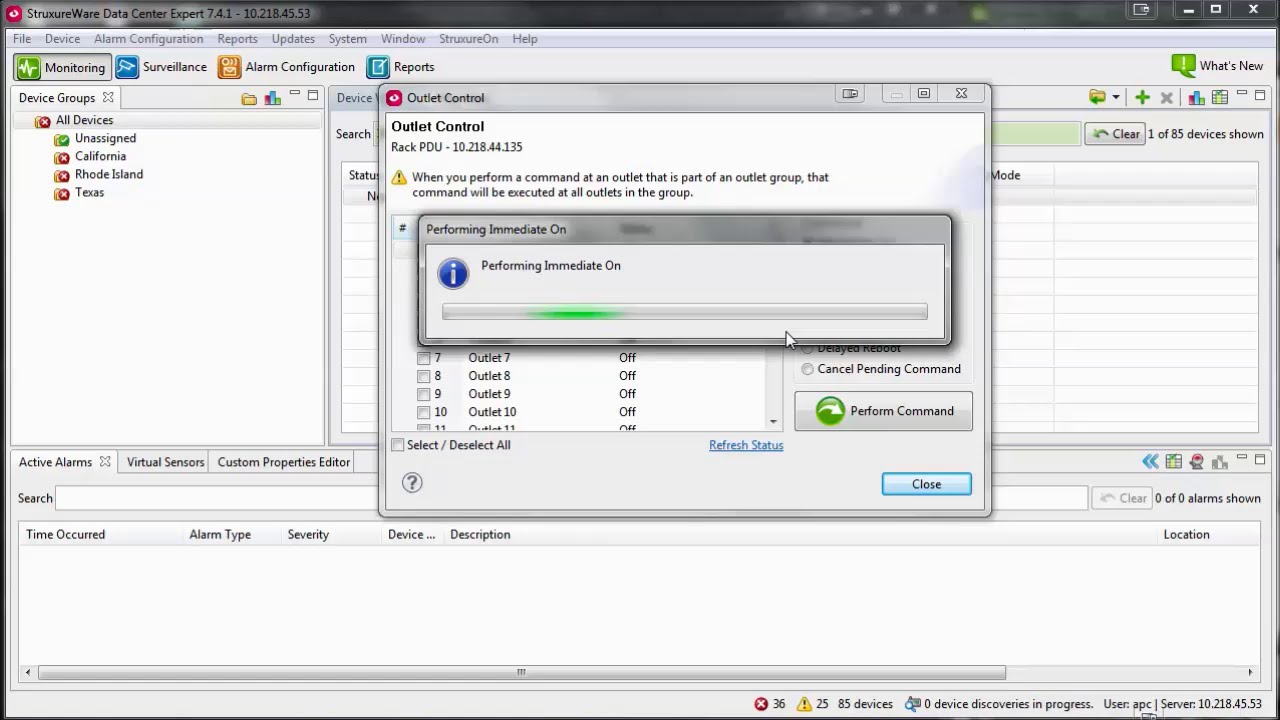
Task: Click device discoveries icon in status bar
Action: coord(912,704)
